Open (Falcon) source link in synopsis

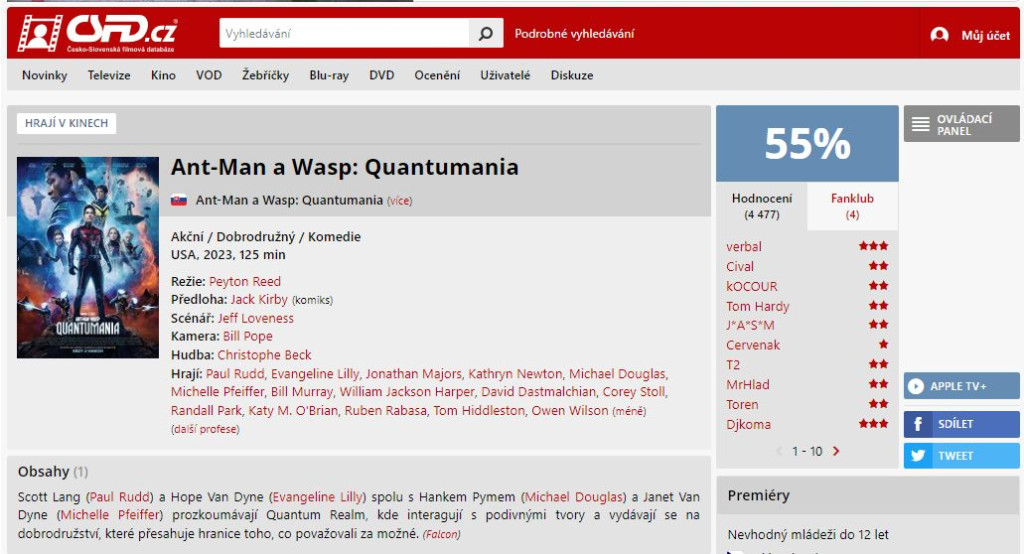click(x=441, y=534)
